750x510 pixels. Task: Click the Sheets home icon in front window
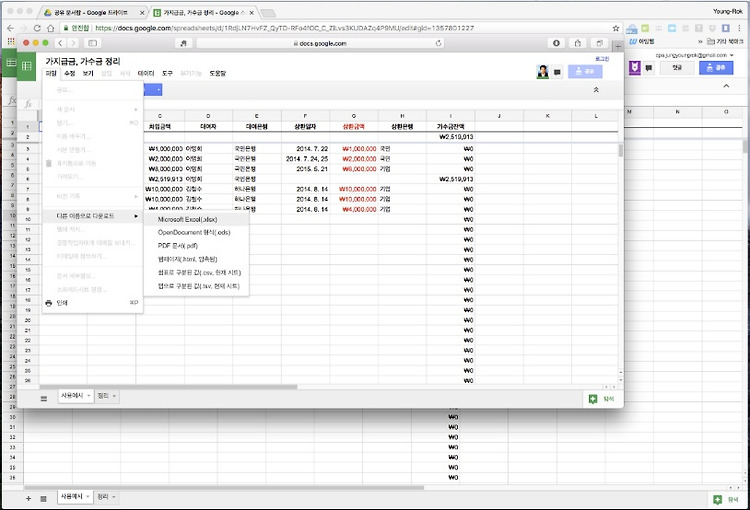pos(27,66)
